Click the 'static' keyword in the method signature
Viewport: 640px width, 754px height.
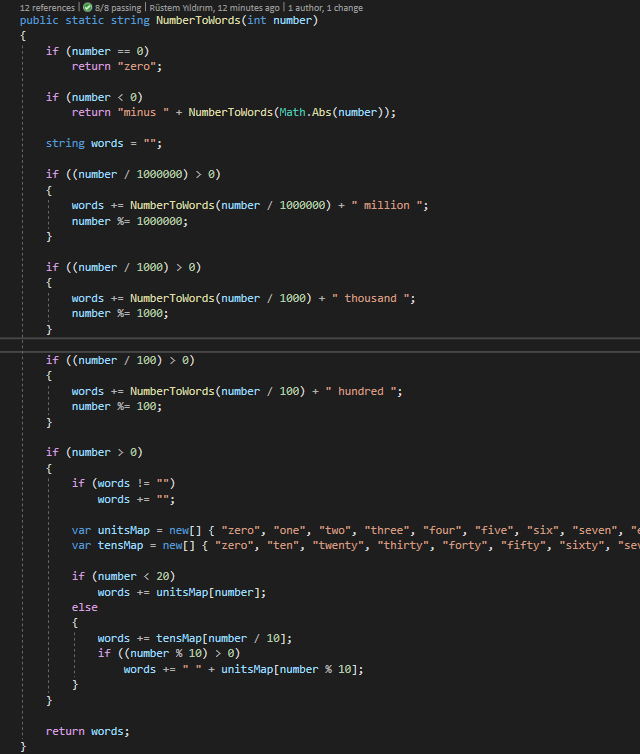(84, 20)
